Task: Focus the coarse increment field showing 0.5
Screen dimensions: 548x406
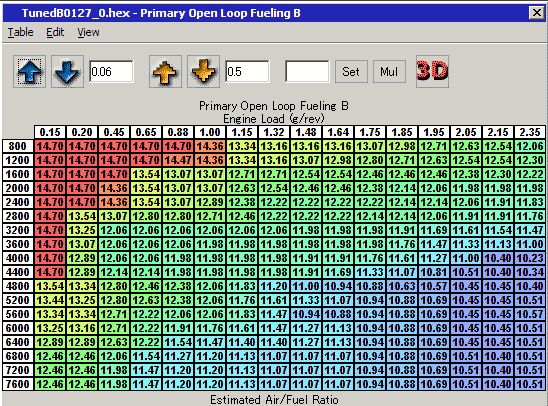Action: 247,72
